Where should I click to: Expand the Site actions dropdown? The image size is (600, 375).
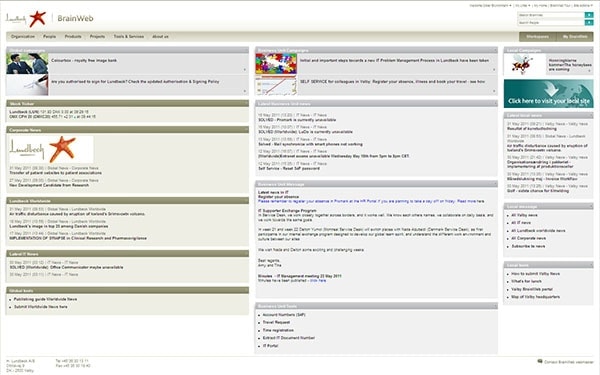pyautogui.click(x=583, y=6)
